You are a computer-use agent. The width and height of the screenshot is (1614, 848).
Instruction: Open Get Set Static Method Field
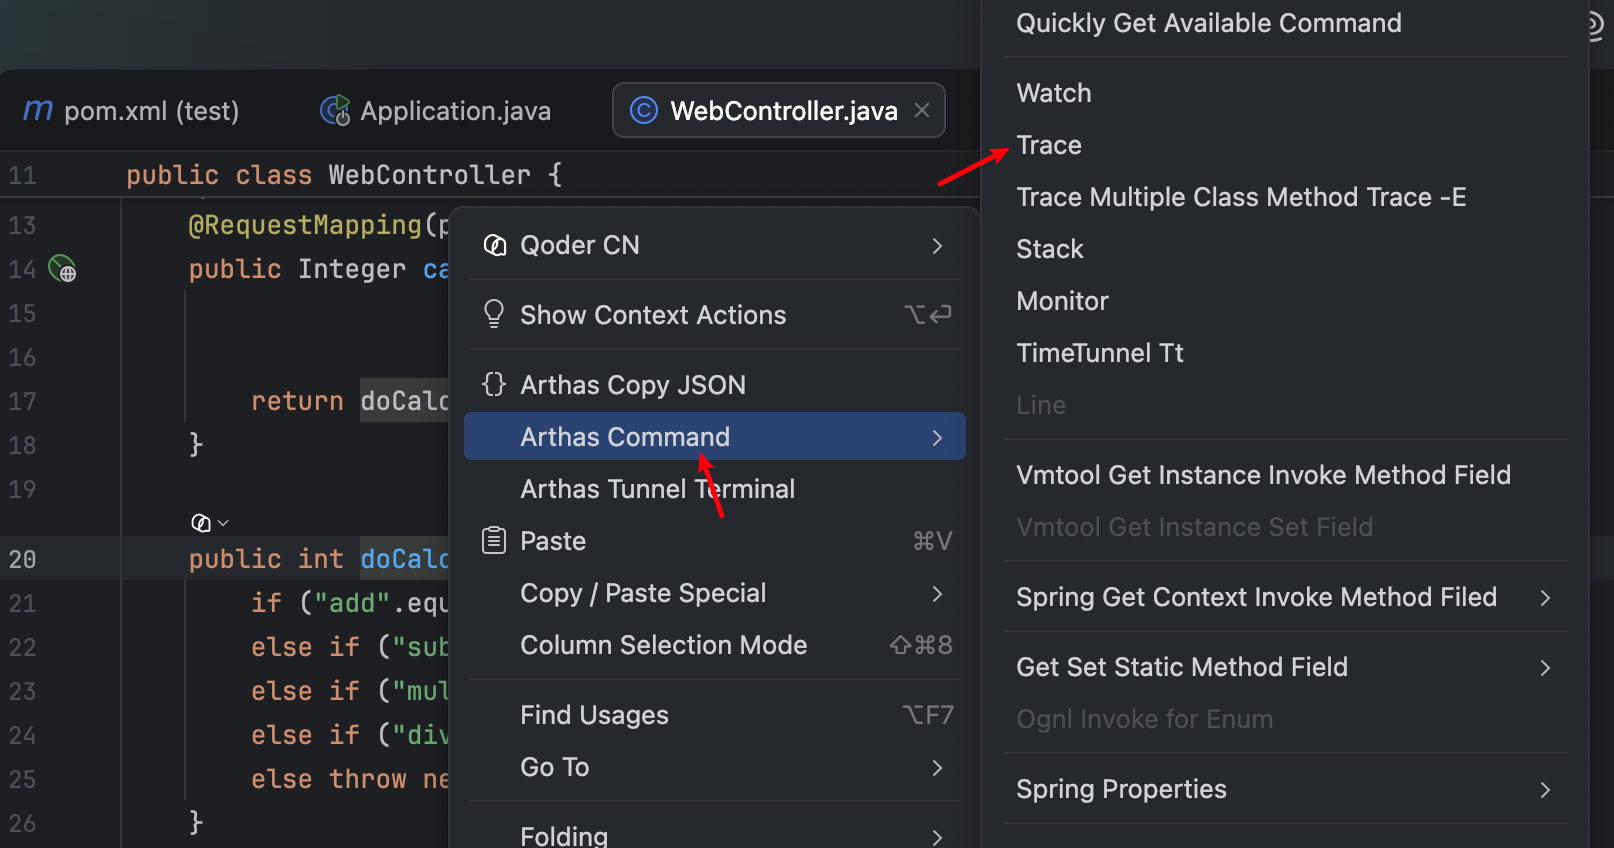pos(1285,667)
